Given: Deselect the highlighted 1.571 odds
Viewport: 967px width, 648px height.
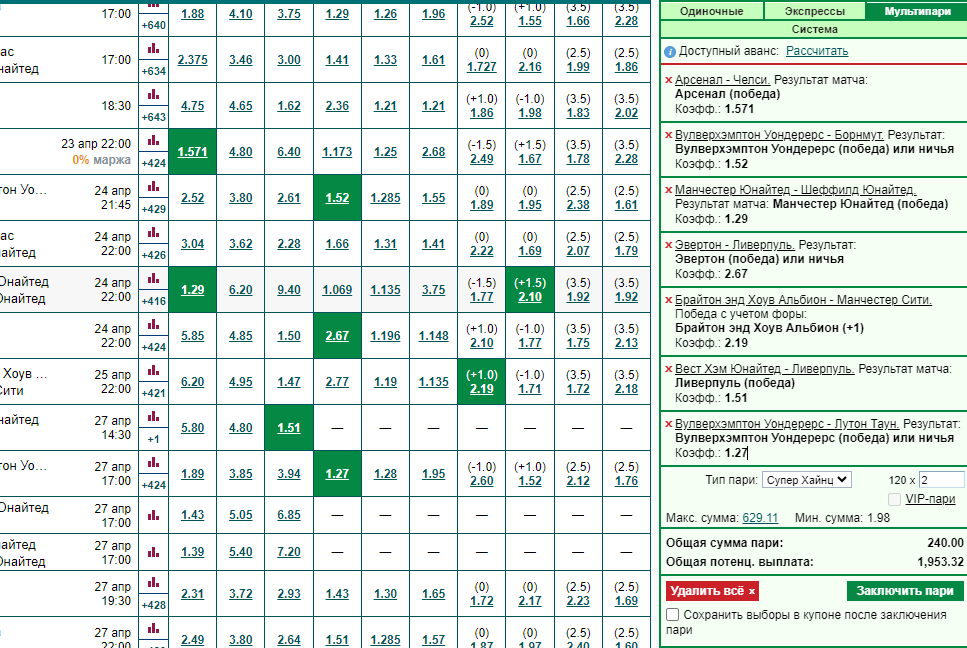Looking at the screenshot, I should pyautogui.click(x=192, y=152).
